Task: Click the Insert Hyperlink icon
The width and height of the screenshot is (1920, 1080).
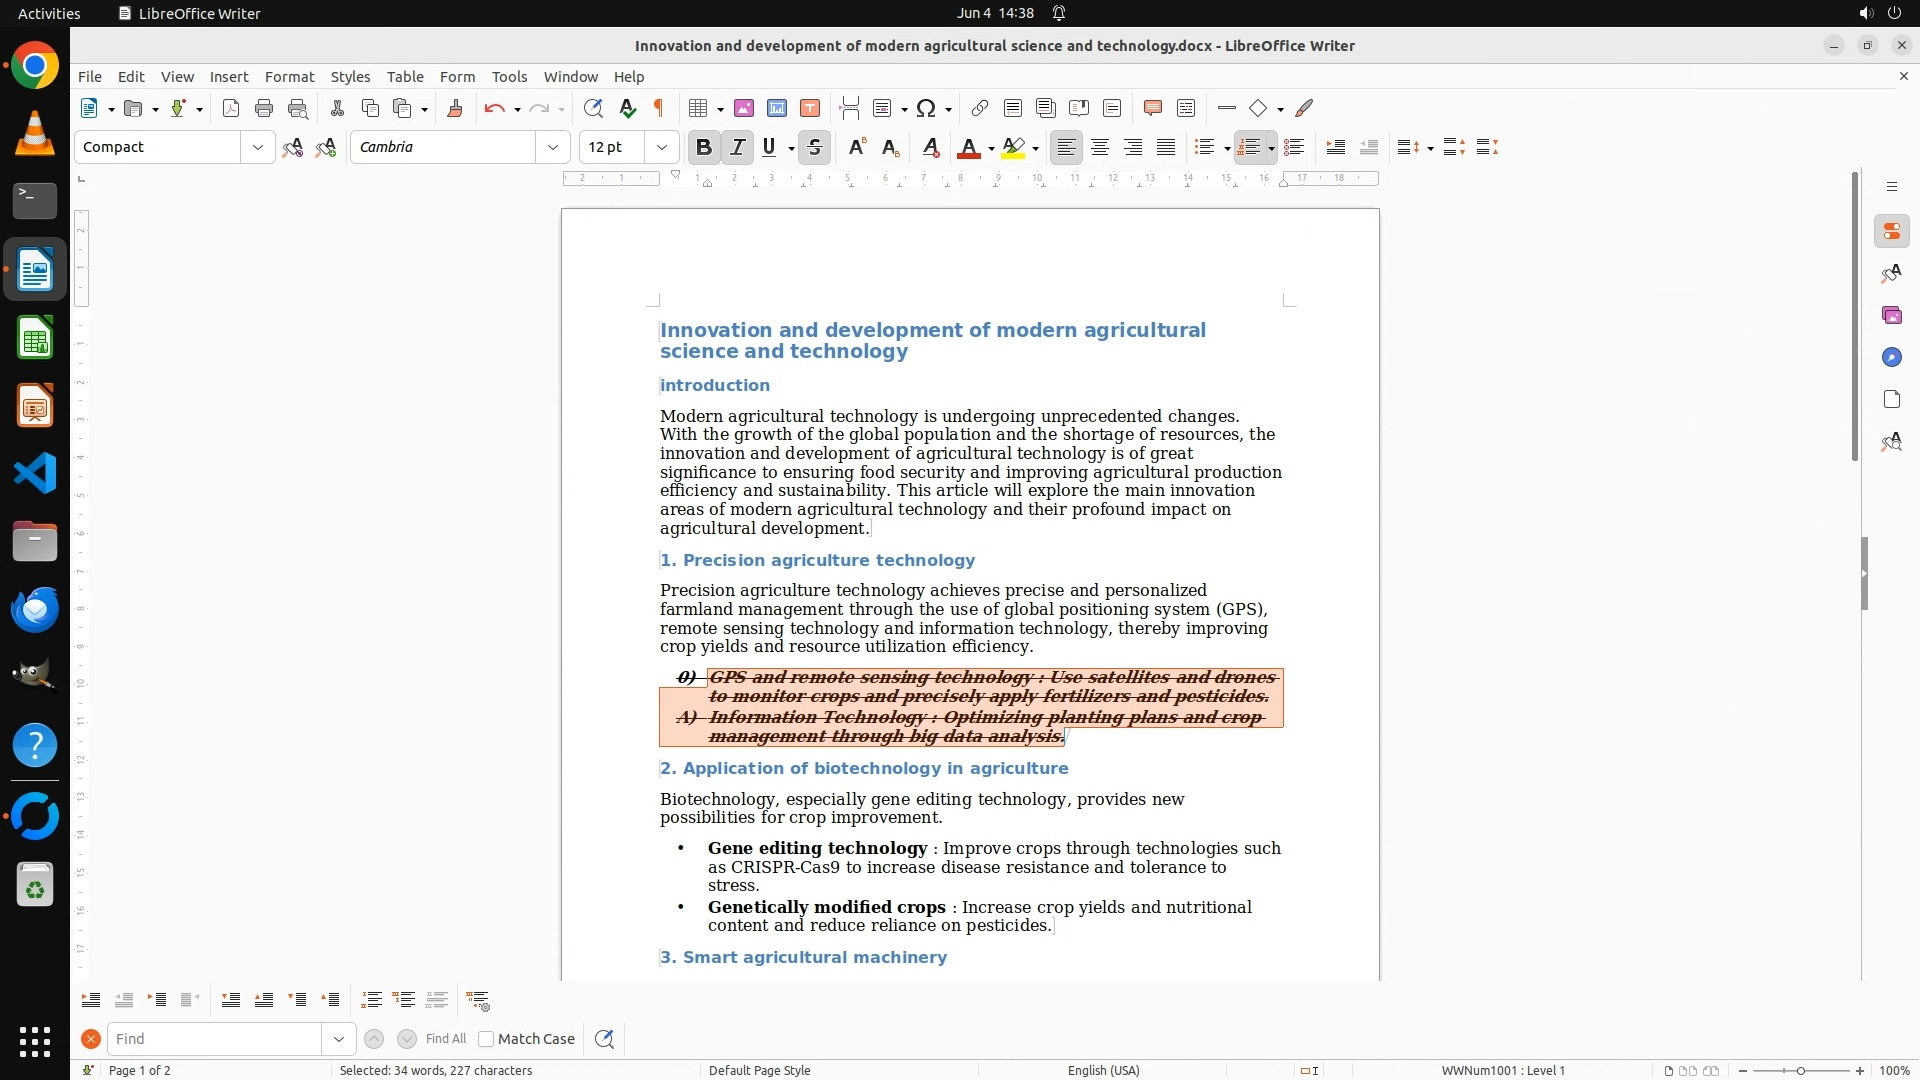Action: tap(980, 108)
